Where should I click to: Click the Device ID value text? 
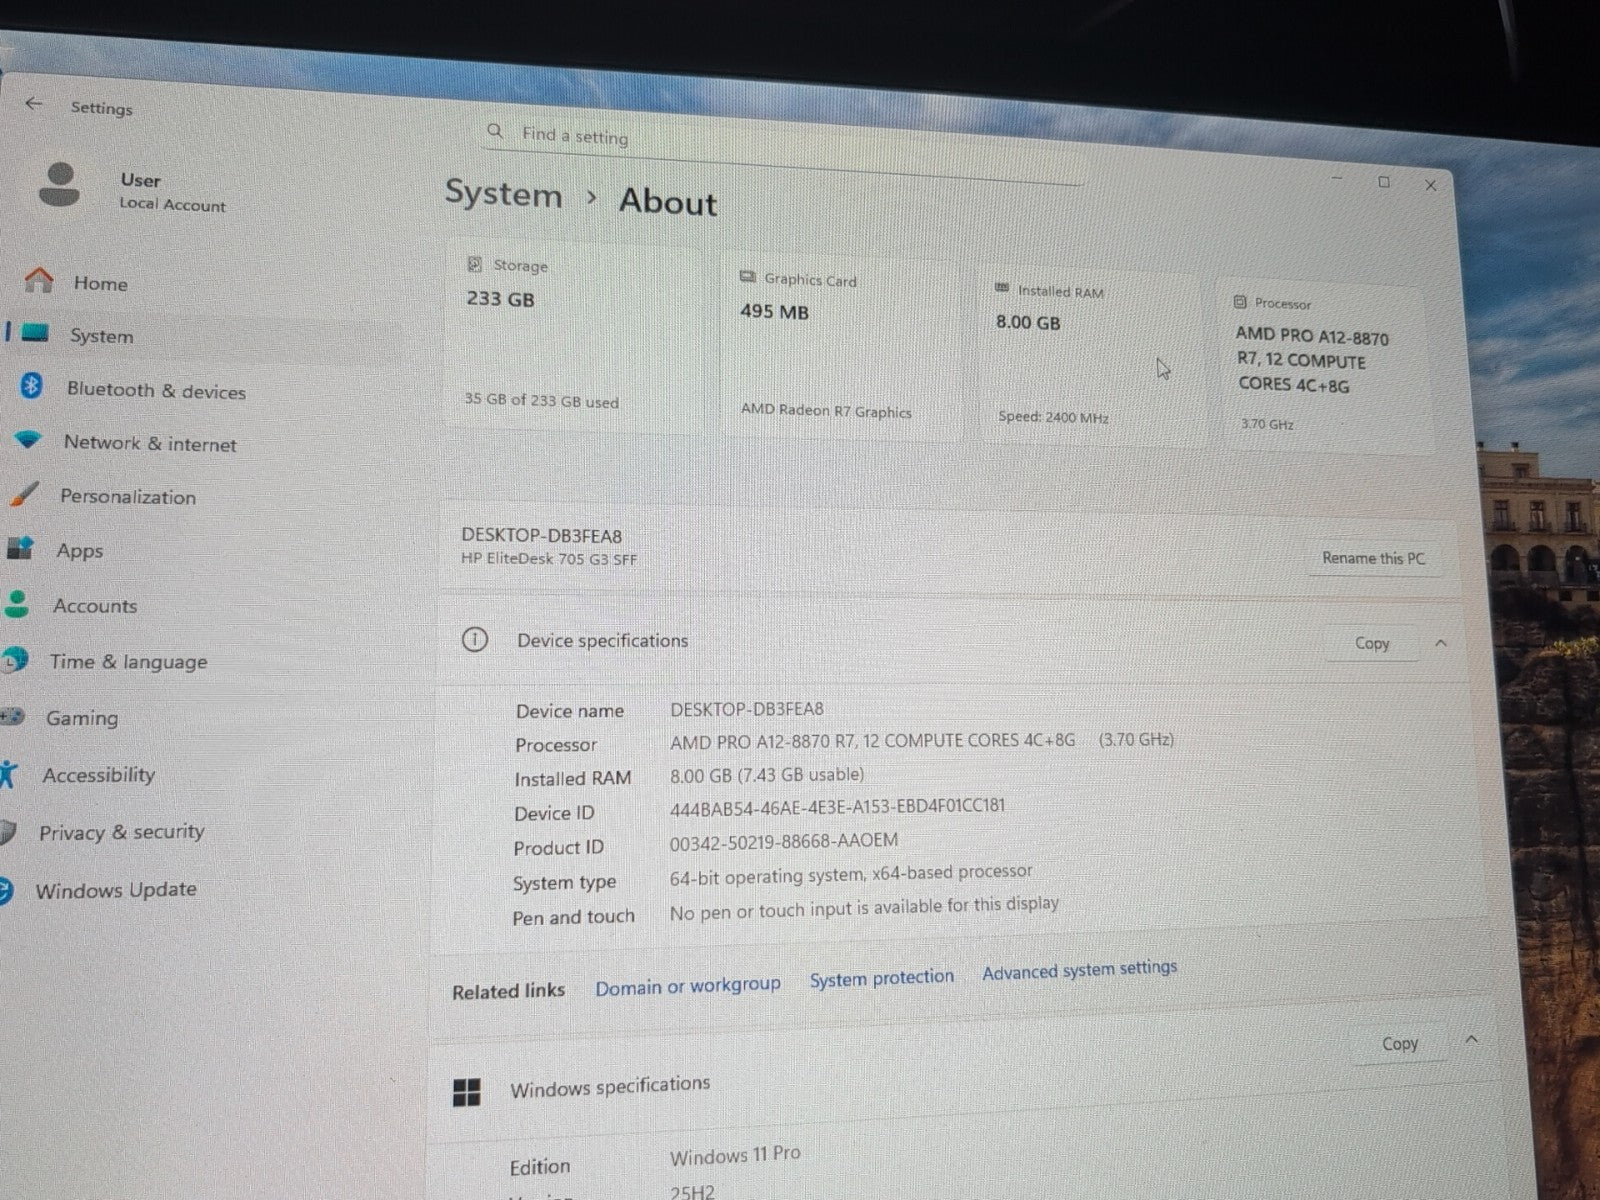[838, 806]
